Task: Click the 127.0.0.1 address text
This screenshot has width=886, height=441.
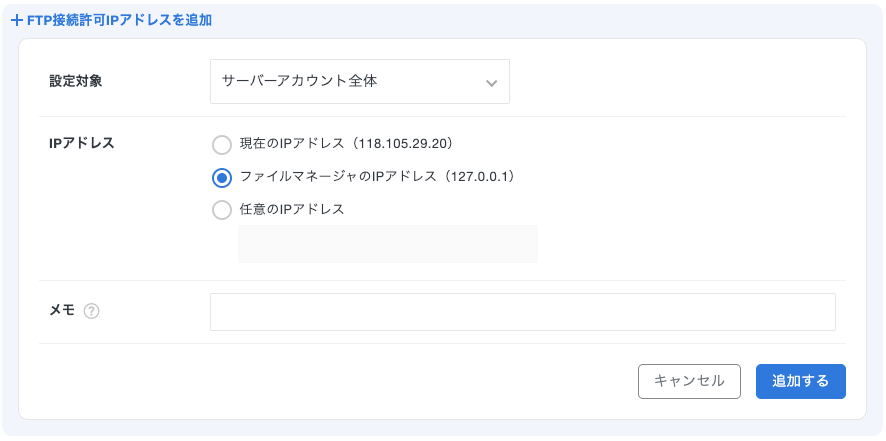Action: pos(478,177)
